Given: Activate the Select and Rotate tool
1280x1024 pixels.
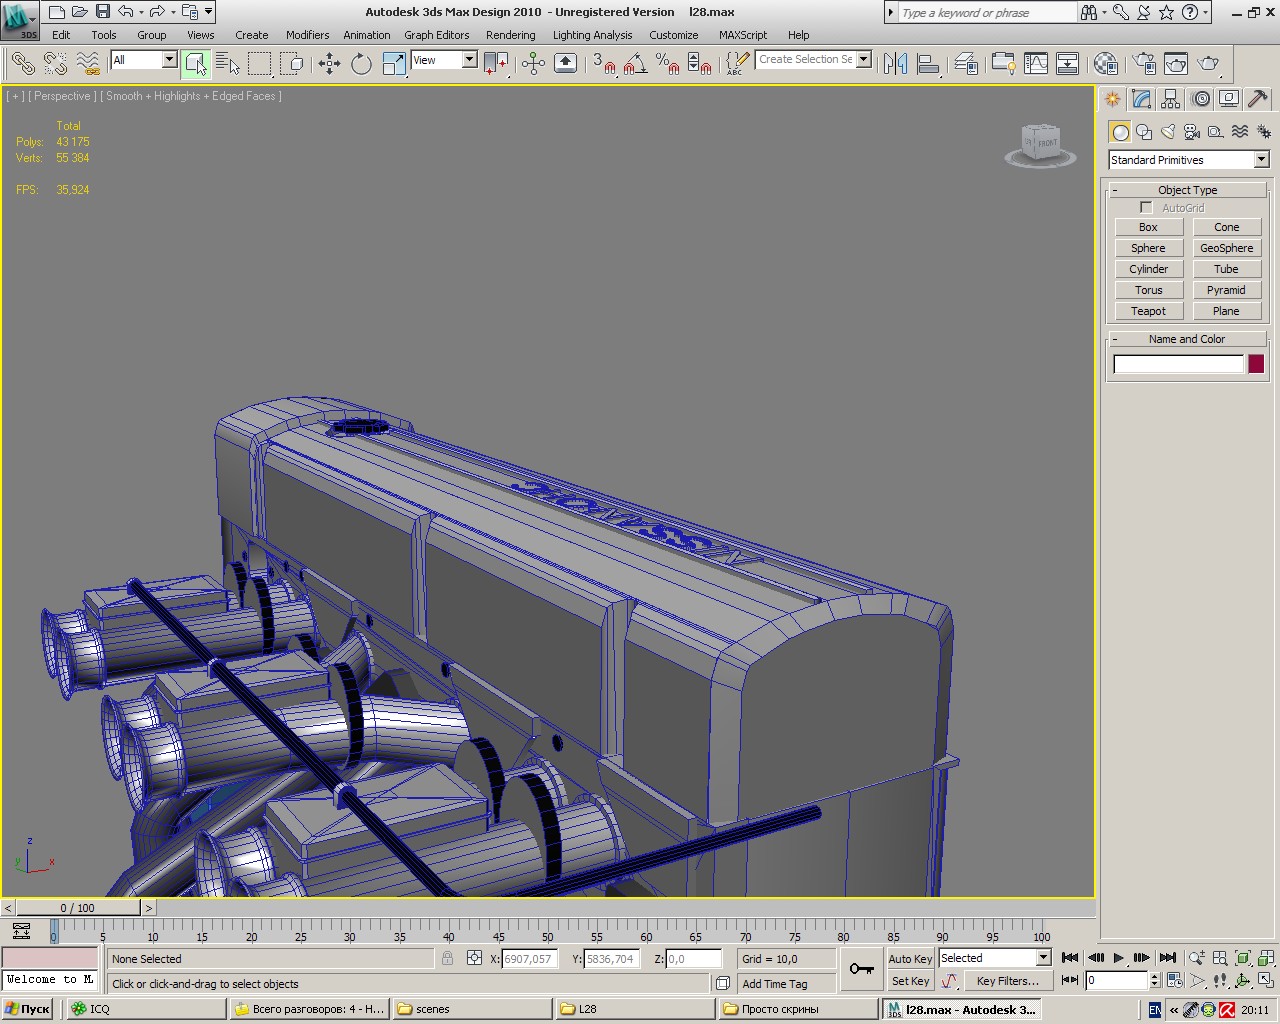Looking at the screenshot, I should (x=361, y=64).
